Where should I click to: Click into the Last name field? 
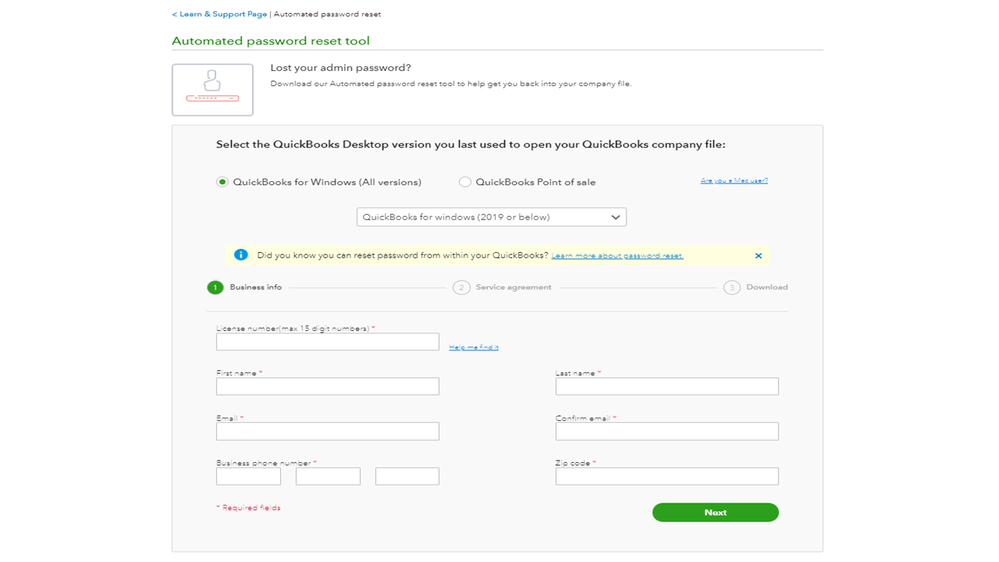666,387
